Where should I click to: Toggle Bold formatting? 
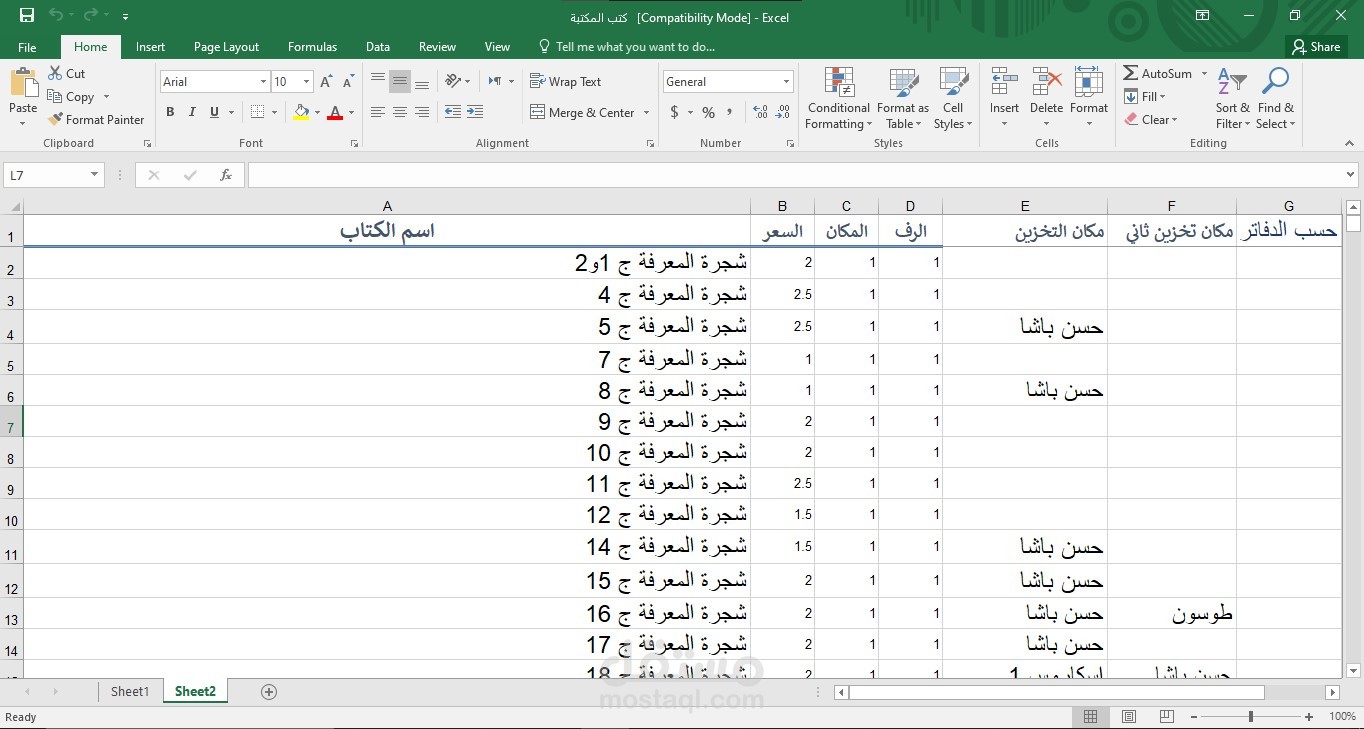(170, 112)
